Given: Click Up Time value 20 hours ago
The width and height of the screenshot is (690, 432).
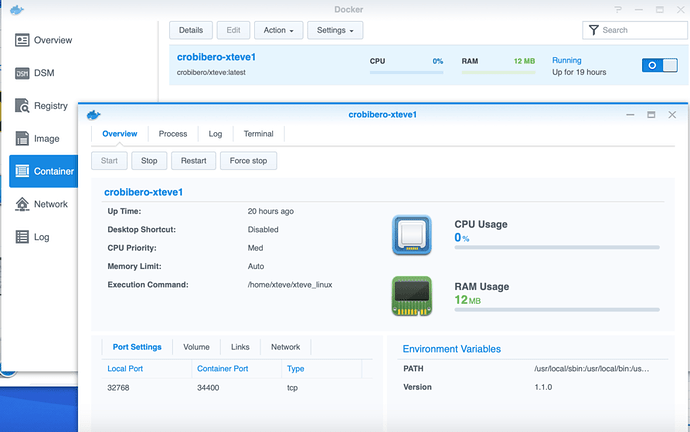Looking at the screenshot, I should tap(271, 211).
